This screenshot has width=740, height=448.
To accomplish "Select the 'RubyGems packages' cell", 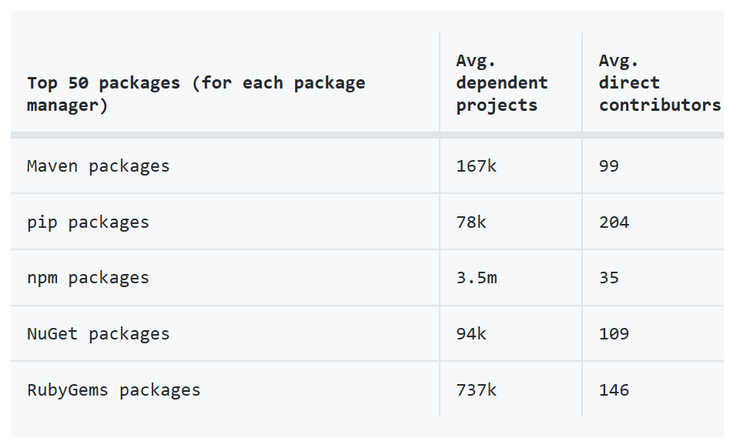I will pyautogui.click(x=114, y=390).
